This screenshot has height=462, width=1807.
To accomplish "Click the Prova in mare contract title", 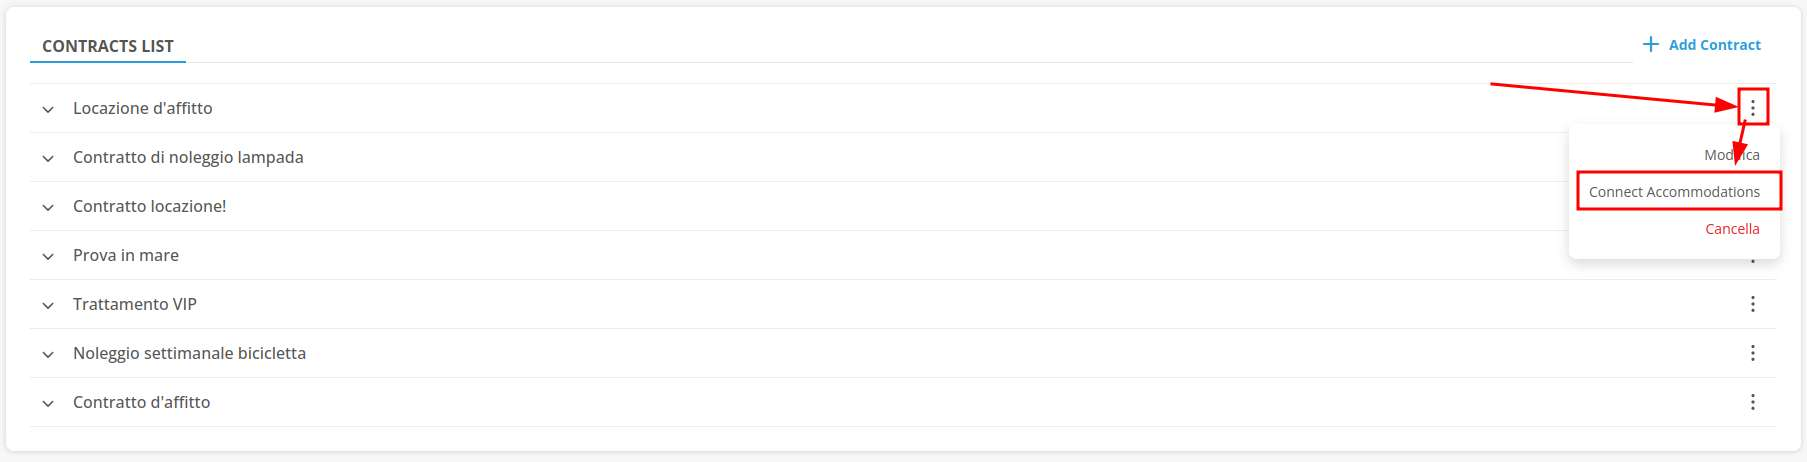I will click(126, 255).
